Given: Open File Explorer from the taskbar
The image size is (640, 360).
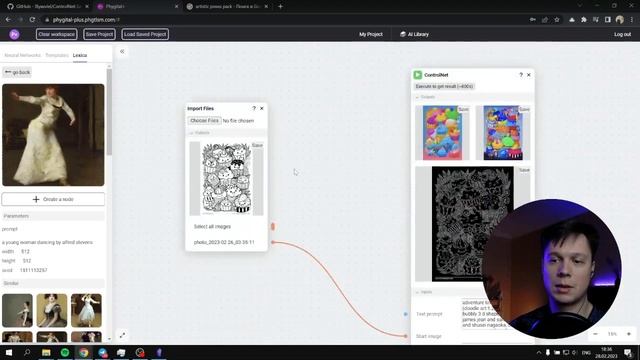Looking at the screenshot, I should coord(46,353).
